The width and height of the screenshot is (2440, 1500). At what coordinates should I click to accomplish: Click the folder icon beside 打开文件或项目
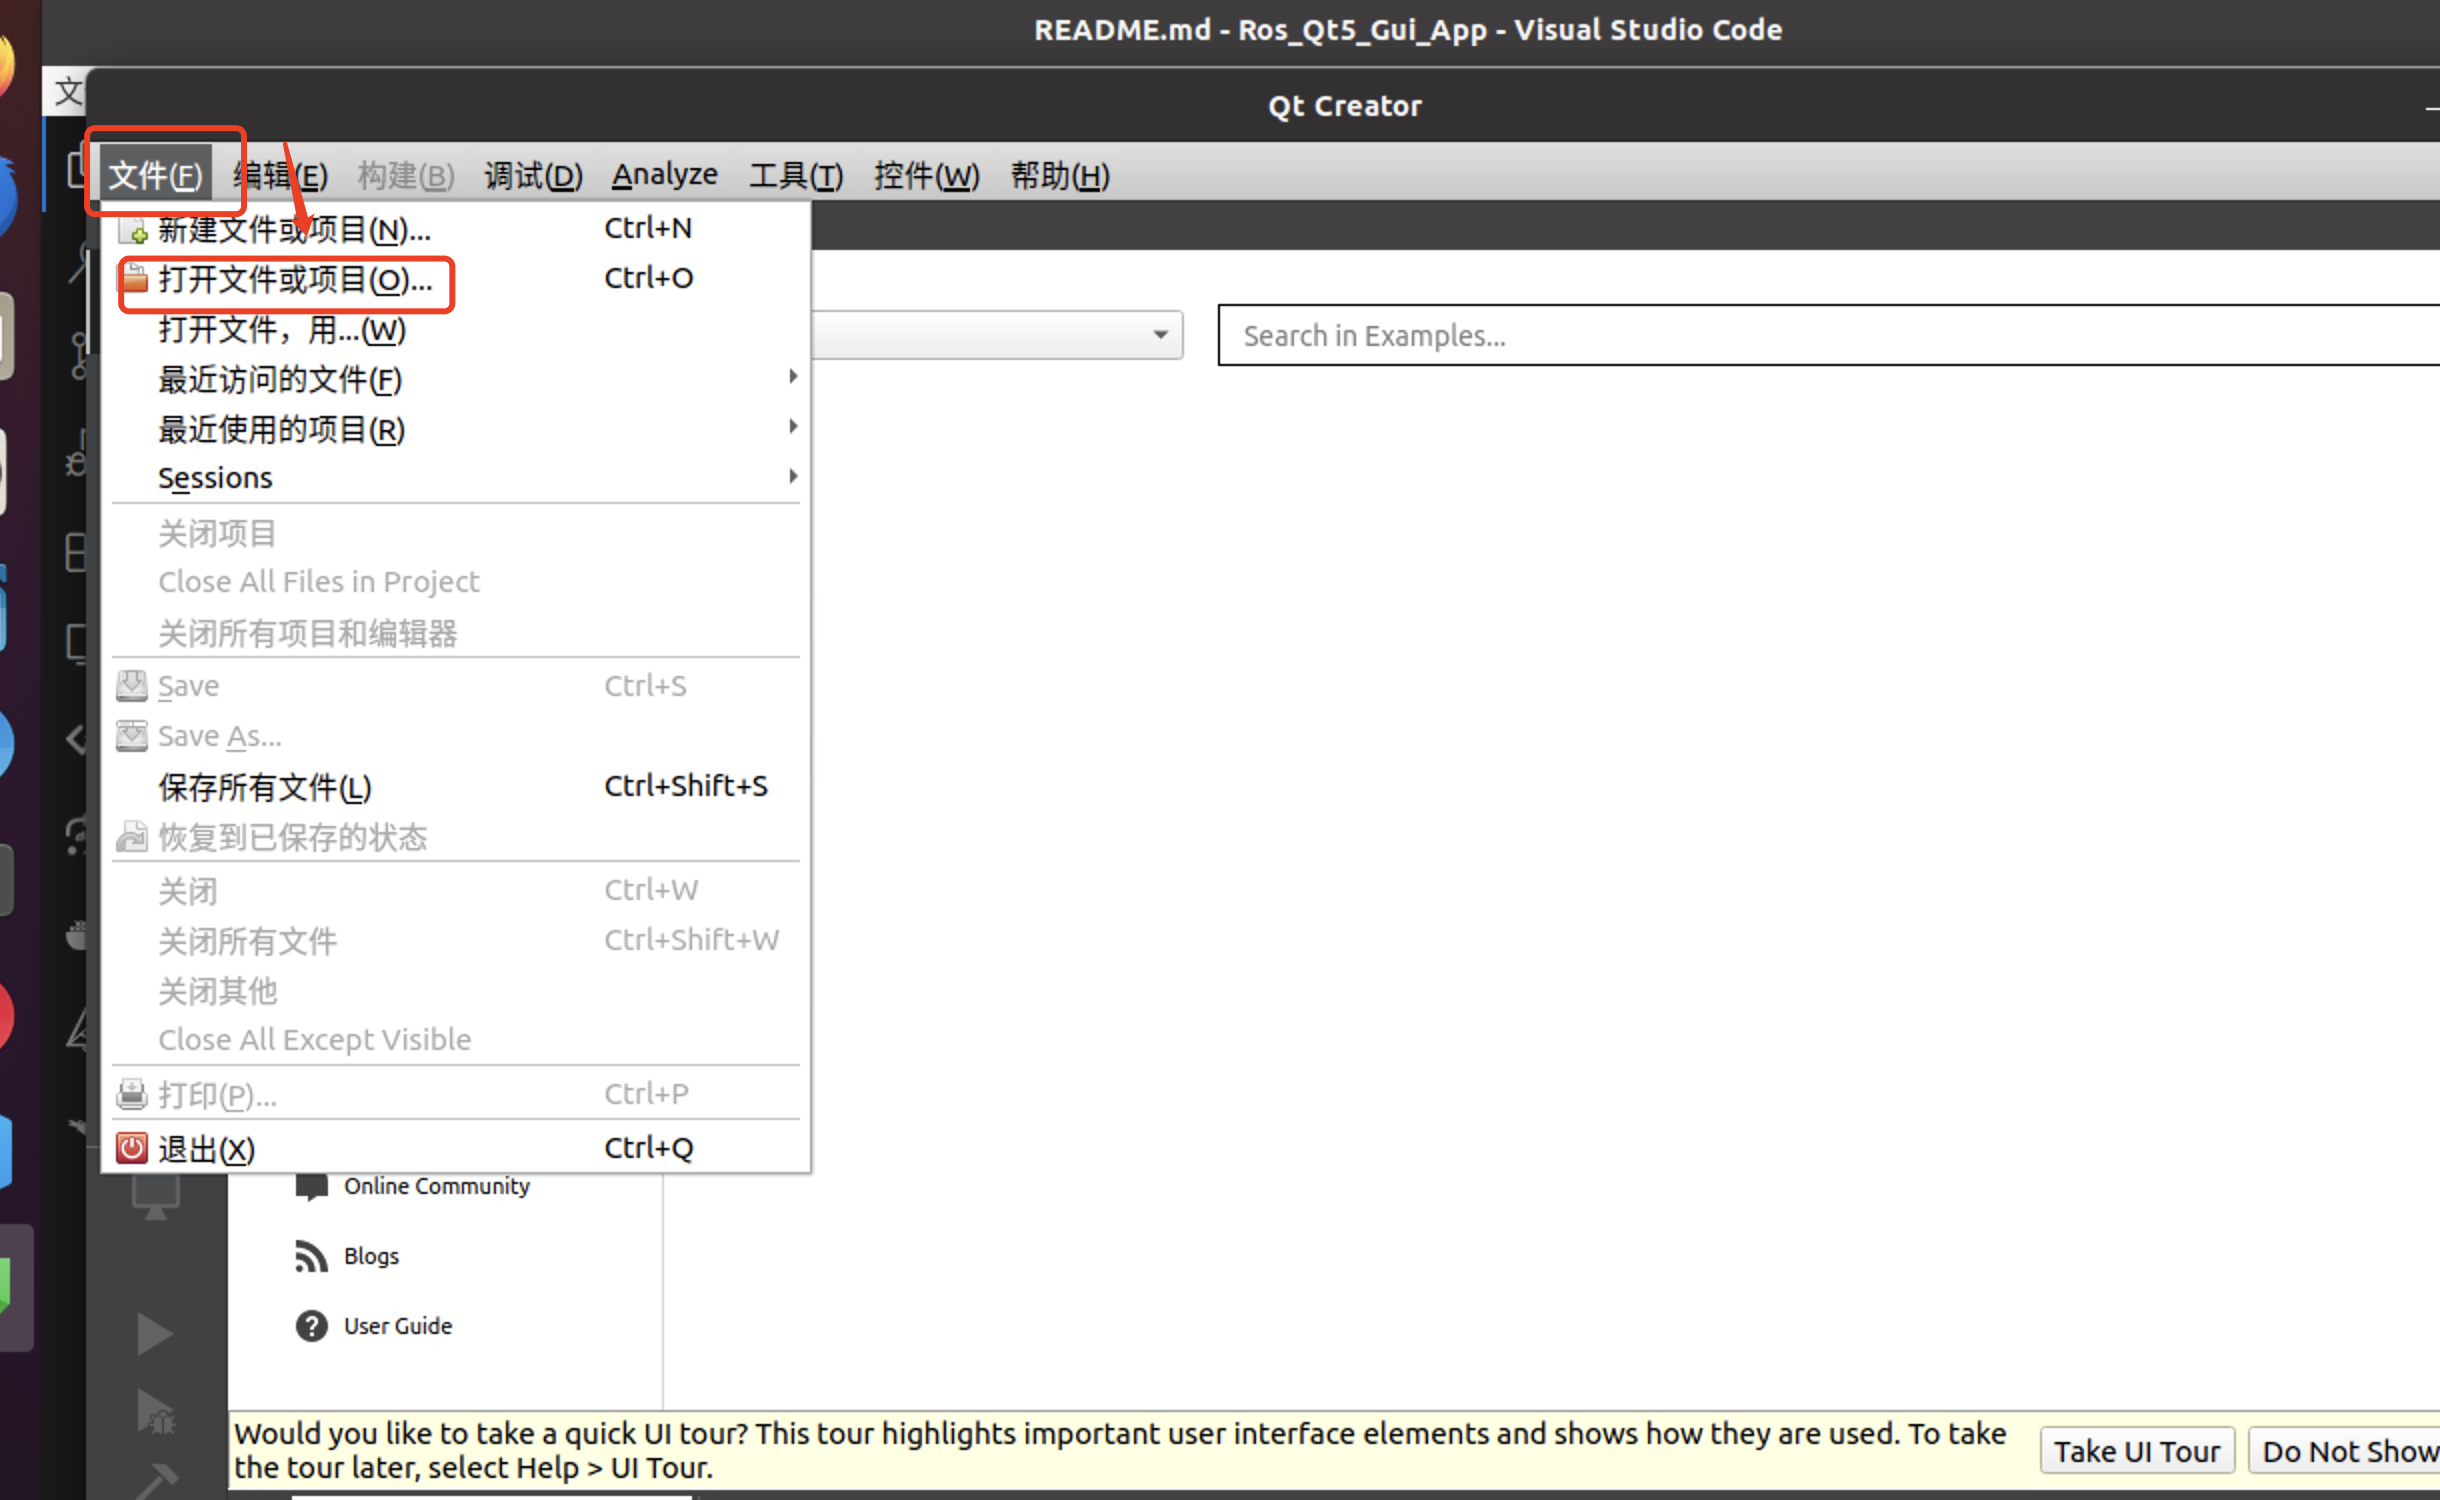[x=135, y=279]
